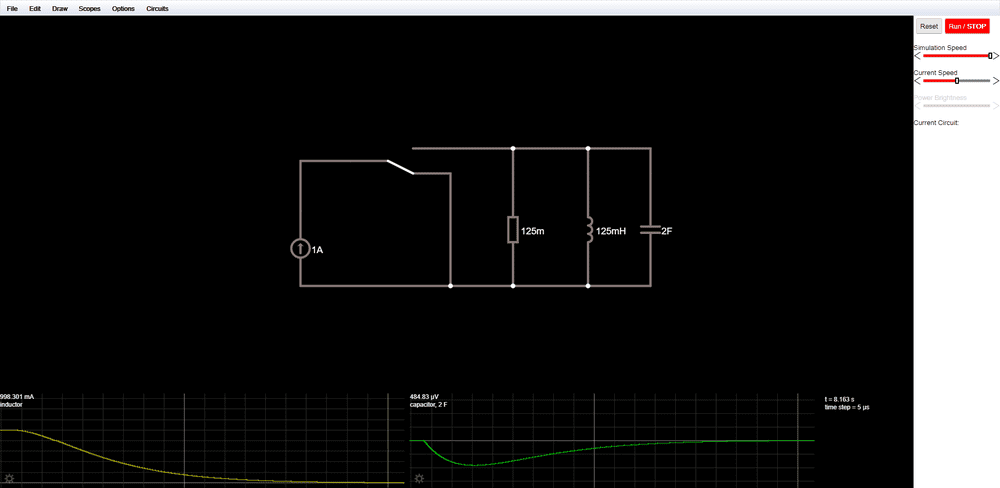Toggle the circuit switch
This screenshot has height=488, width=1000.
pyautogui.click(x=400, y=166)
